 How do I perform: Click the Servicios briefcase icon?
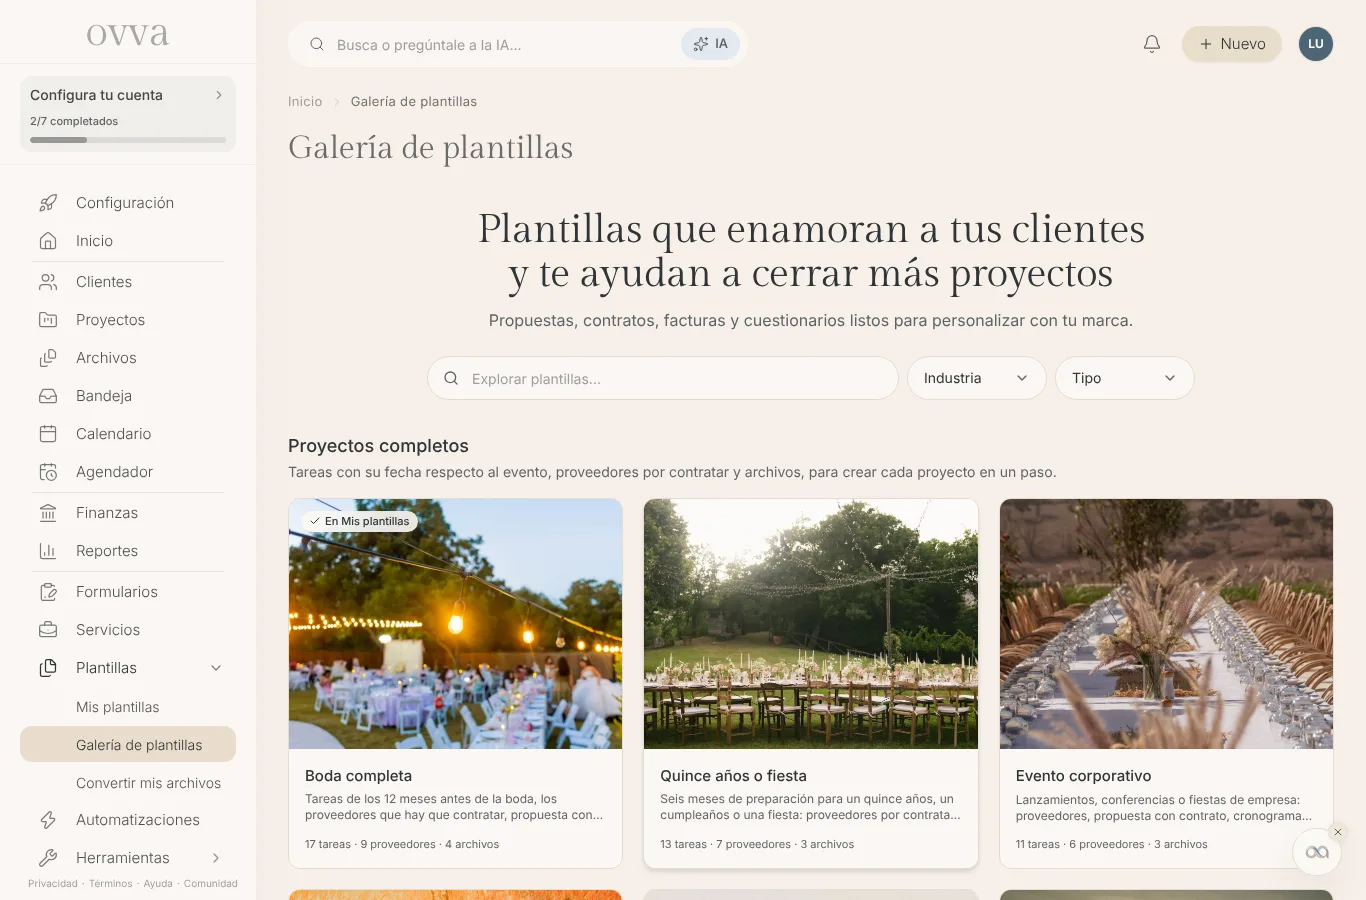(48, 630)
